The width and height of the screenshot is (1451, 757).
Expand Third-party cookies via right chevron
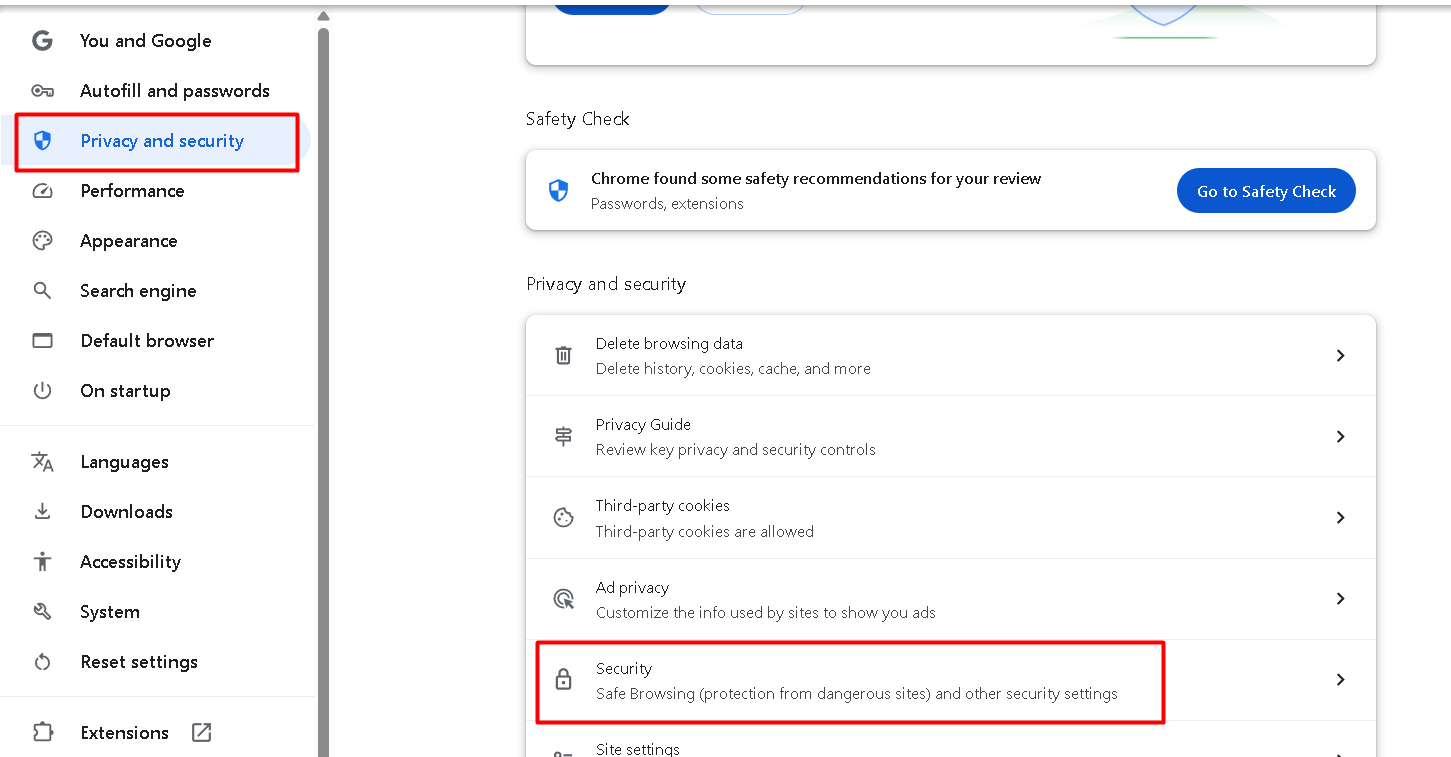1341,518
